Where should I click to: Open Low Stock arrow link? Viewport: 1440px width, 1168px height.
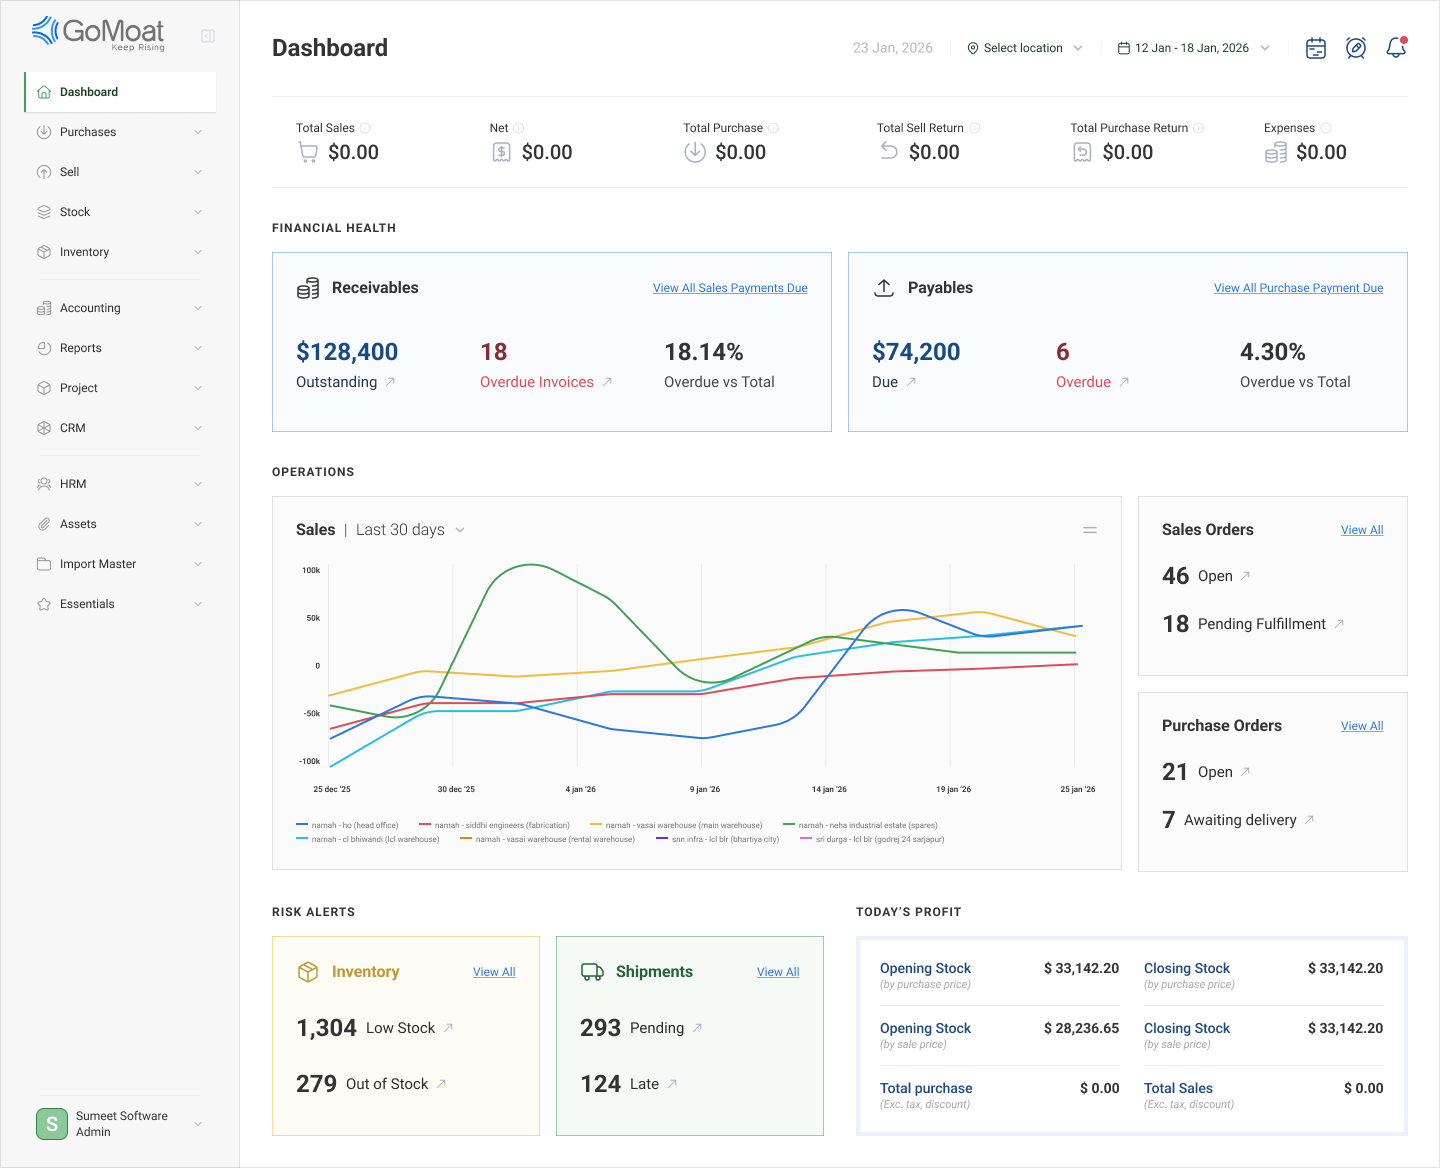click(x=449, y=1028)
